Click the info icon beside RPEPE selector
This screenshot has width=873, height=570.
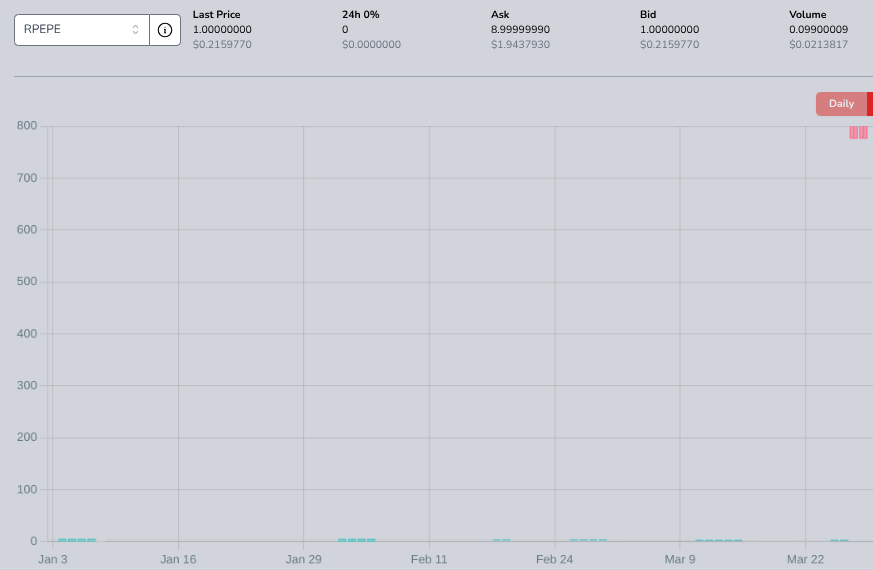click(165, 30)
